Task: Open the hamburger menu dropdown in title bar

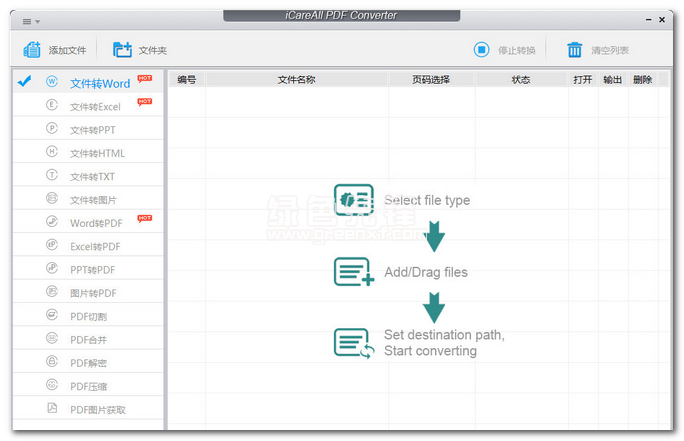Action: (31, 20)
